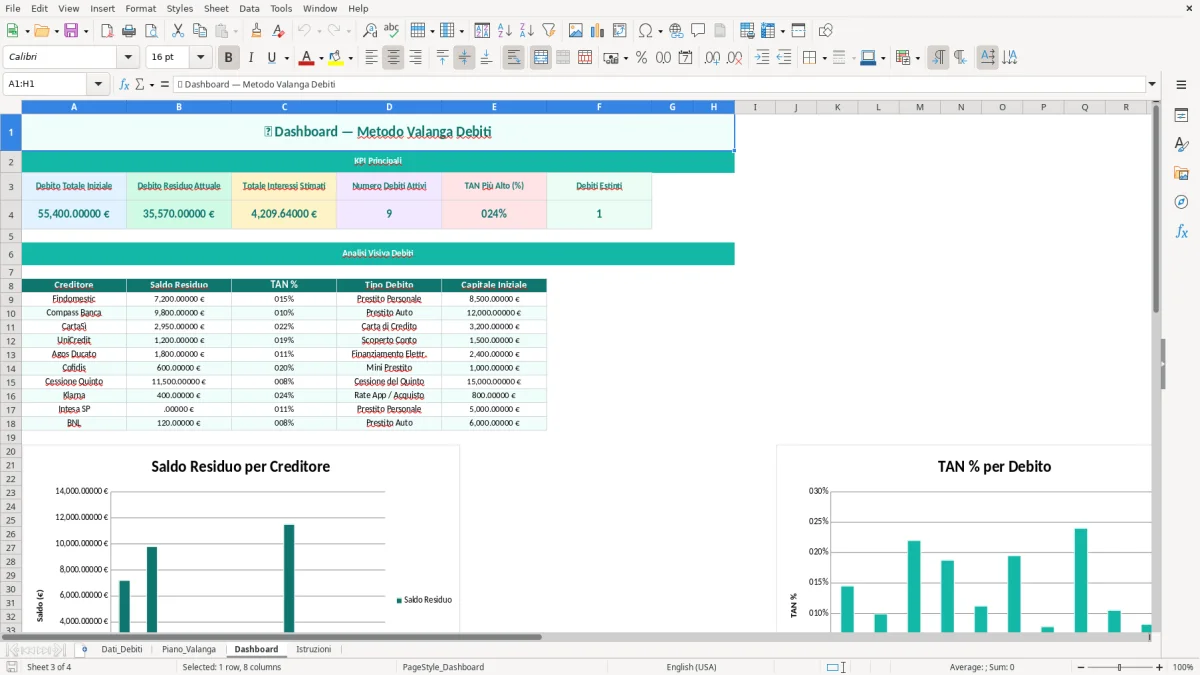Open the Font Size dropdown
Screen dimensions: 1200x675
pyautogui.click(x=200, y=58)
